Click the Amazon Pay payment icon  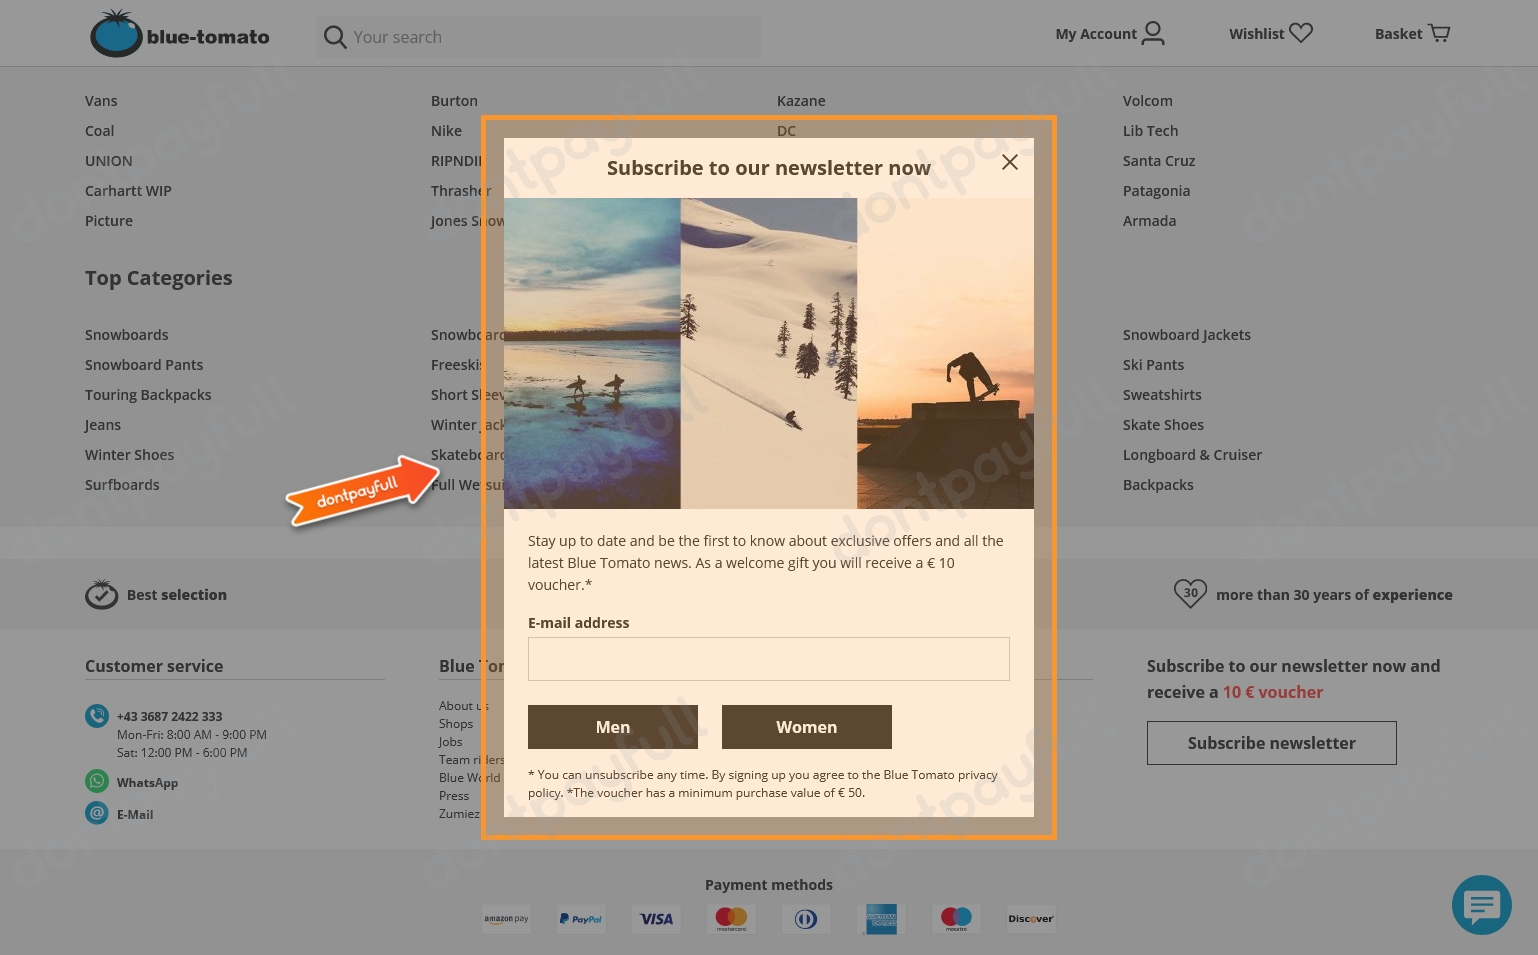506,919
